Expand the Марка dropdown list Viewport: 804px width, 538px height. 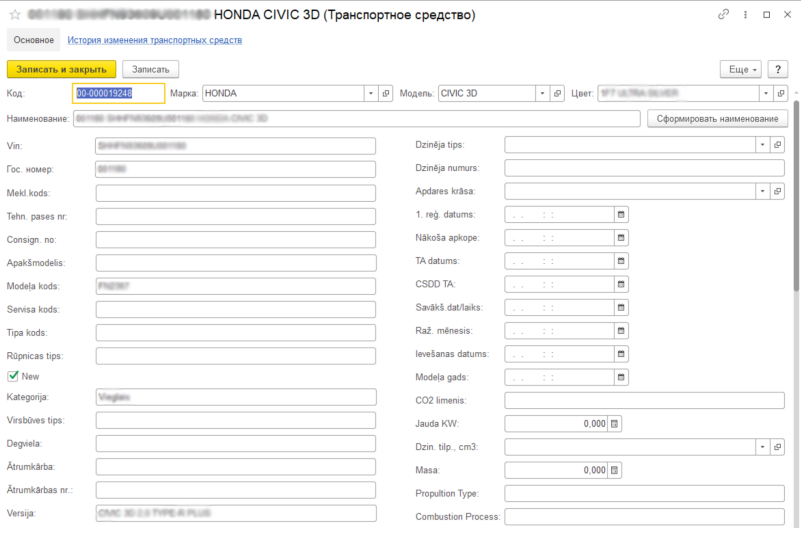[x=371, y=93]
